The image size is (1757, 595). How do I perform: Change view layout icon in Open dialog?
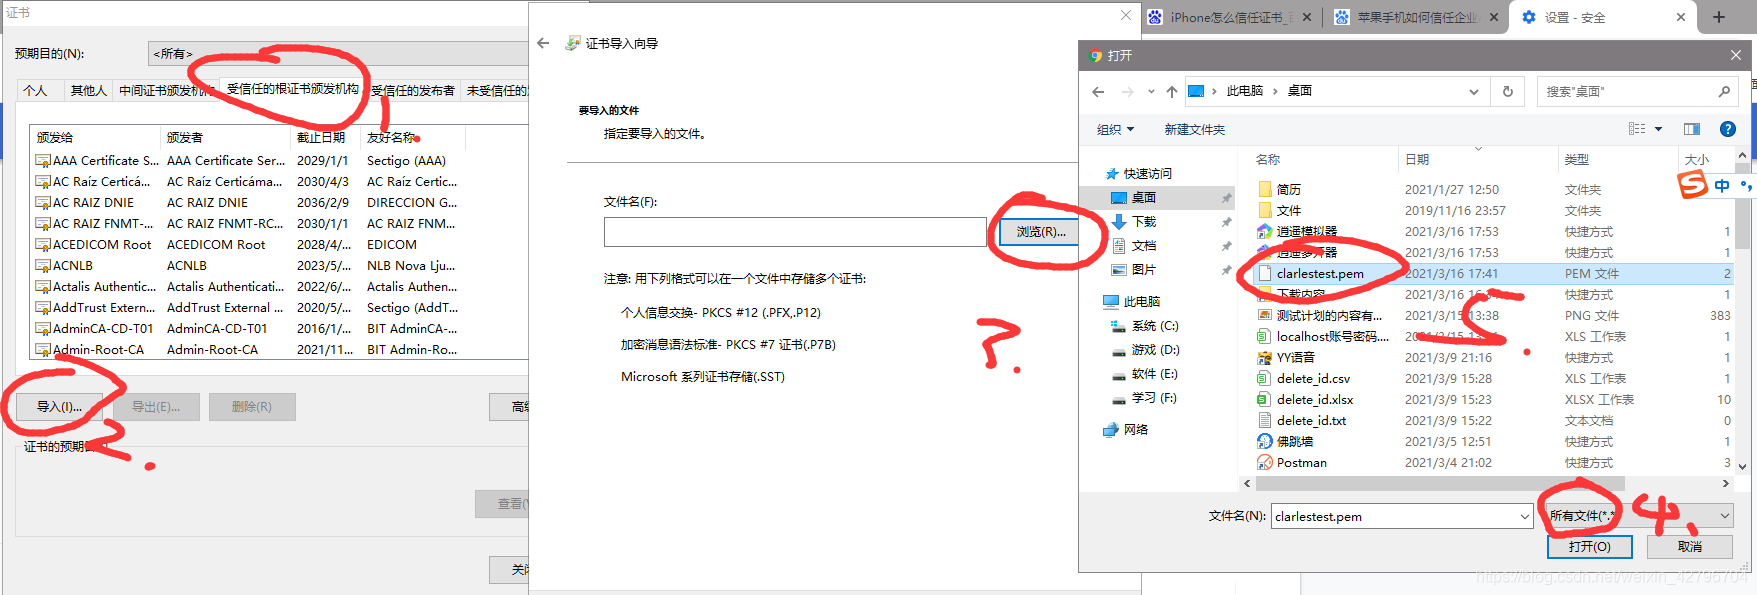point(1637,129)
